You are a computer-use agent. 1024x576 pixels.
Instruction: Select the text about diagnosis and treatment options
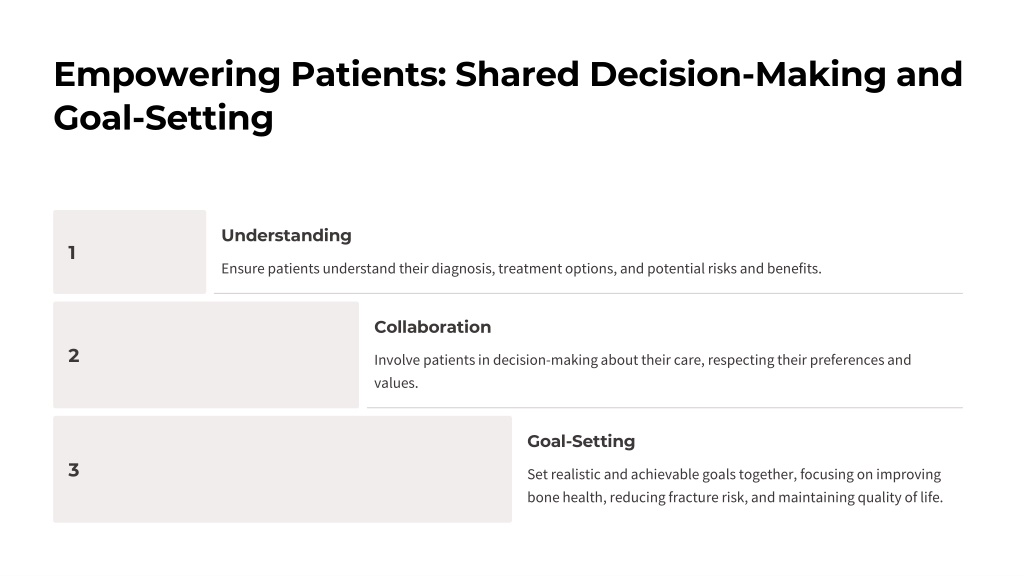(x=521, y=268)
